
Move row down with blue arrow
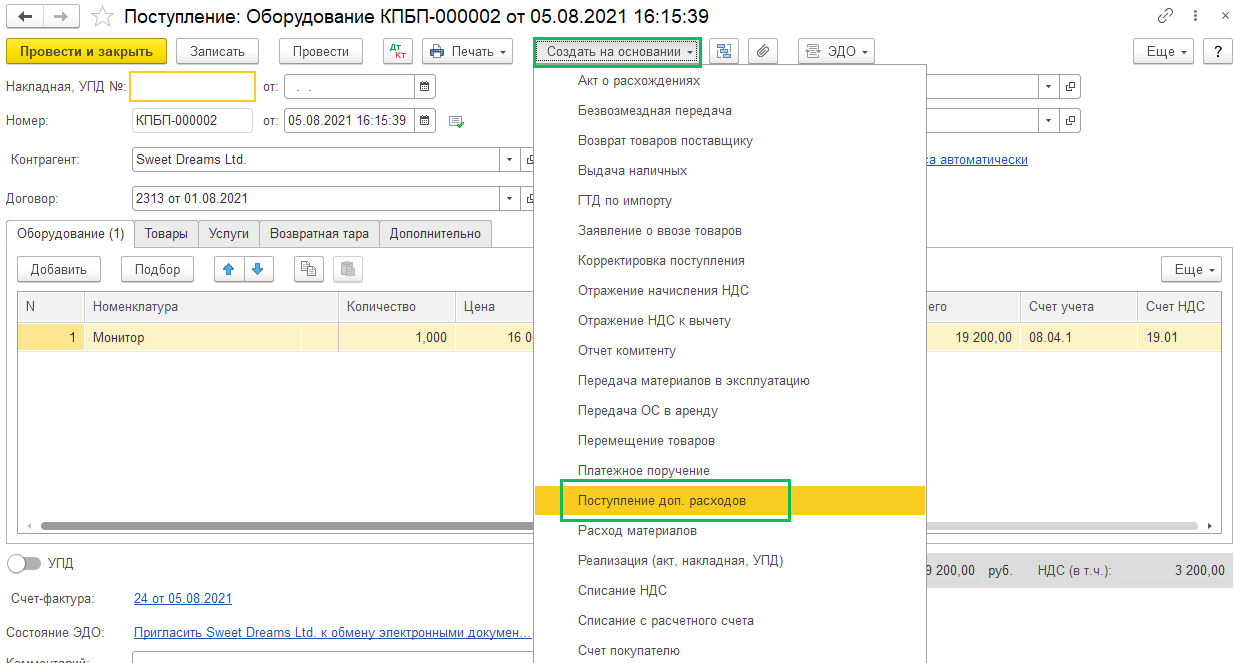pos(258,269)
